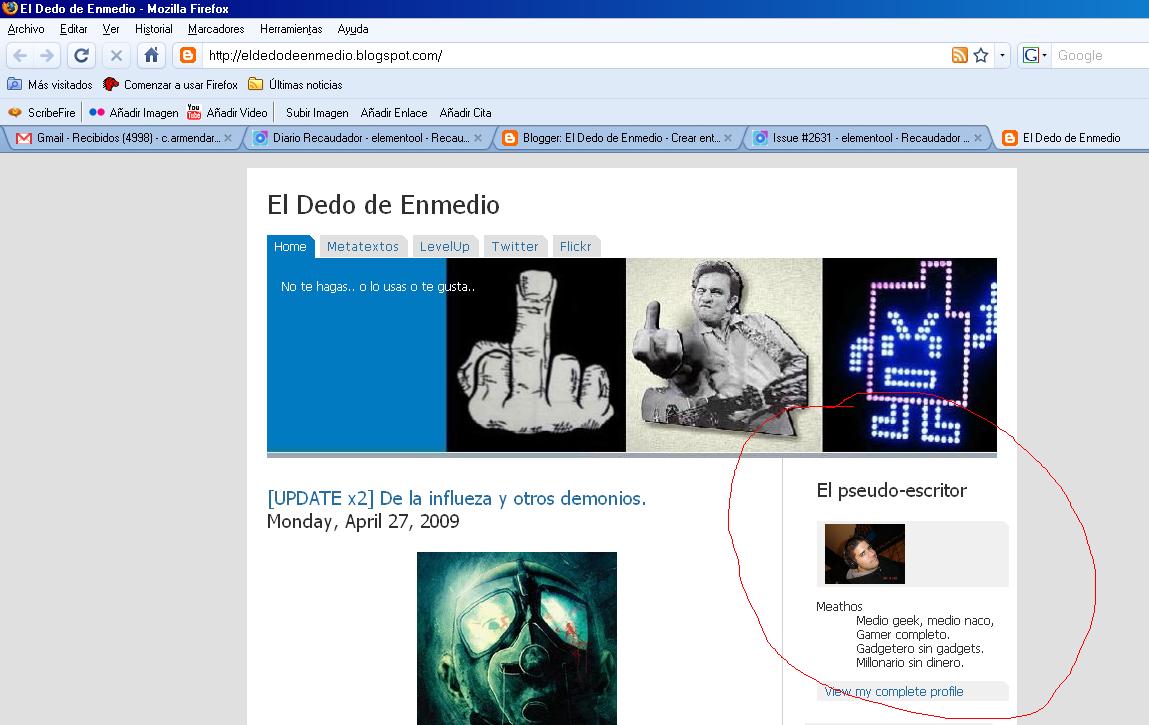1149x725 pixels.
Task: Open the LevelUp blog tab
Action: tap(445, 246)
